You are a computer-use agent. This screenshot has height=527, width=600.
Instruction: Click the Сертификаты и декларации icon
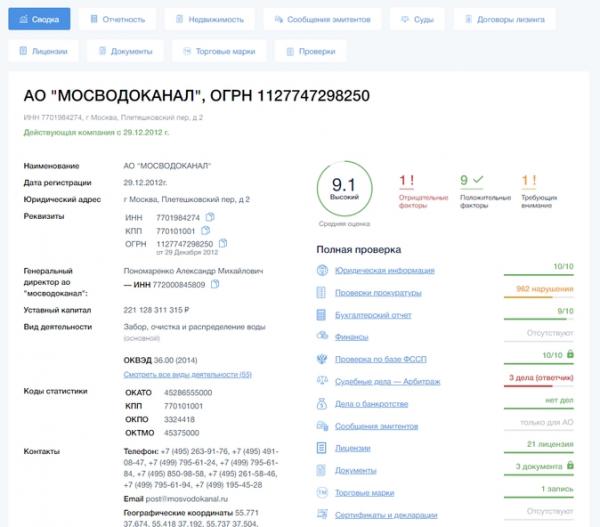pyautogui.click(x=322, y=514)
